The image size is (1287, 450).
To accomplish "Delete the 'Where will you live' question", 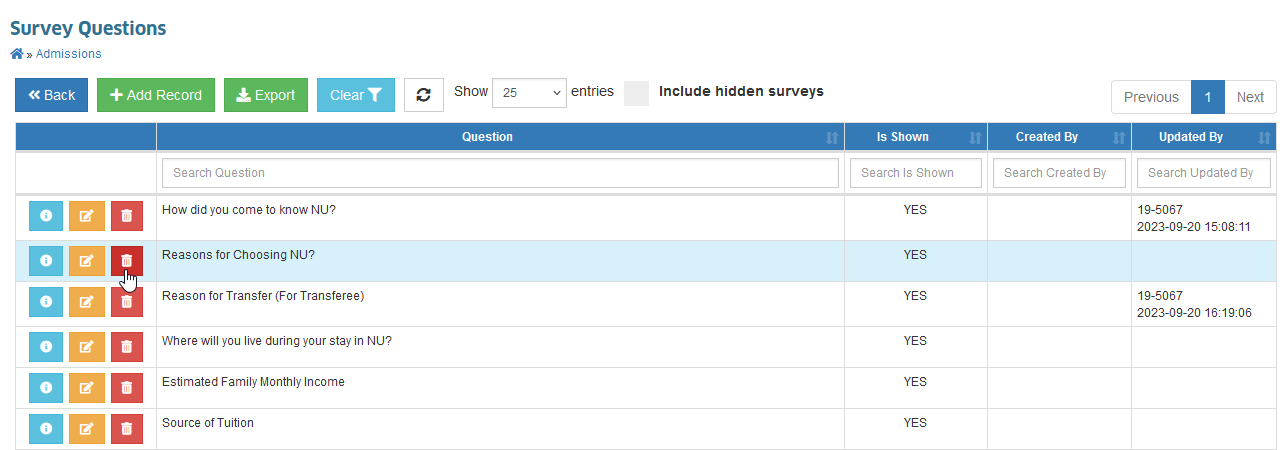I will point(127,346).
